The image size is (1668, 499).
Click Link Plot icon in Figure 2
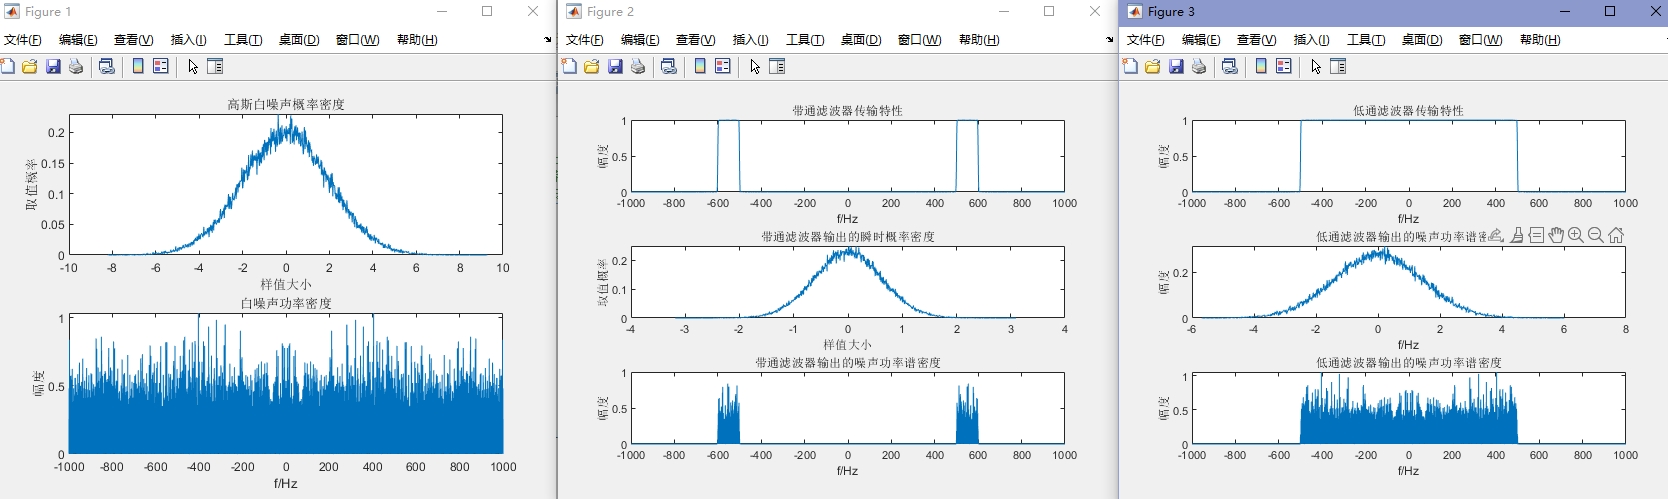669,66
